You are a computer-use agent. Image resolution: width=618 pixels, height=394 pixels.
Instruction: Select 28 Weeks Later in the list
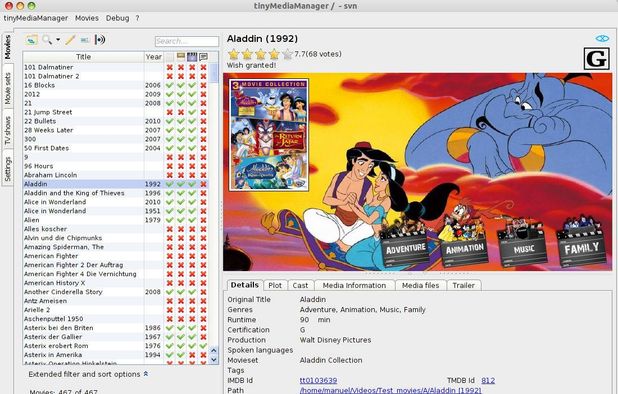[x=116, y=130]
